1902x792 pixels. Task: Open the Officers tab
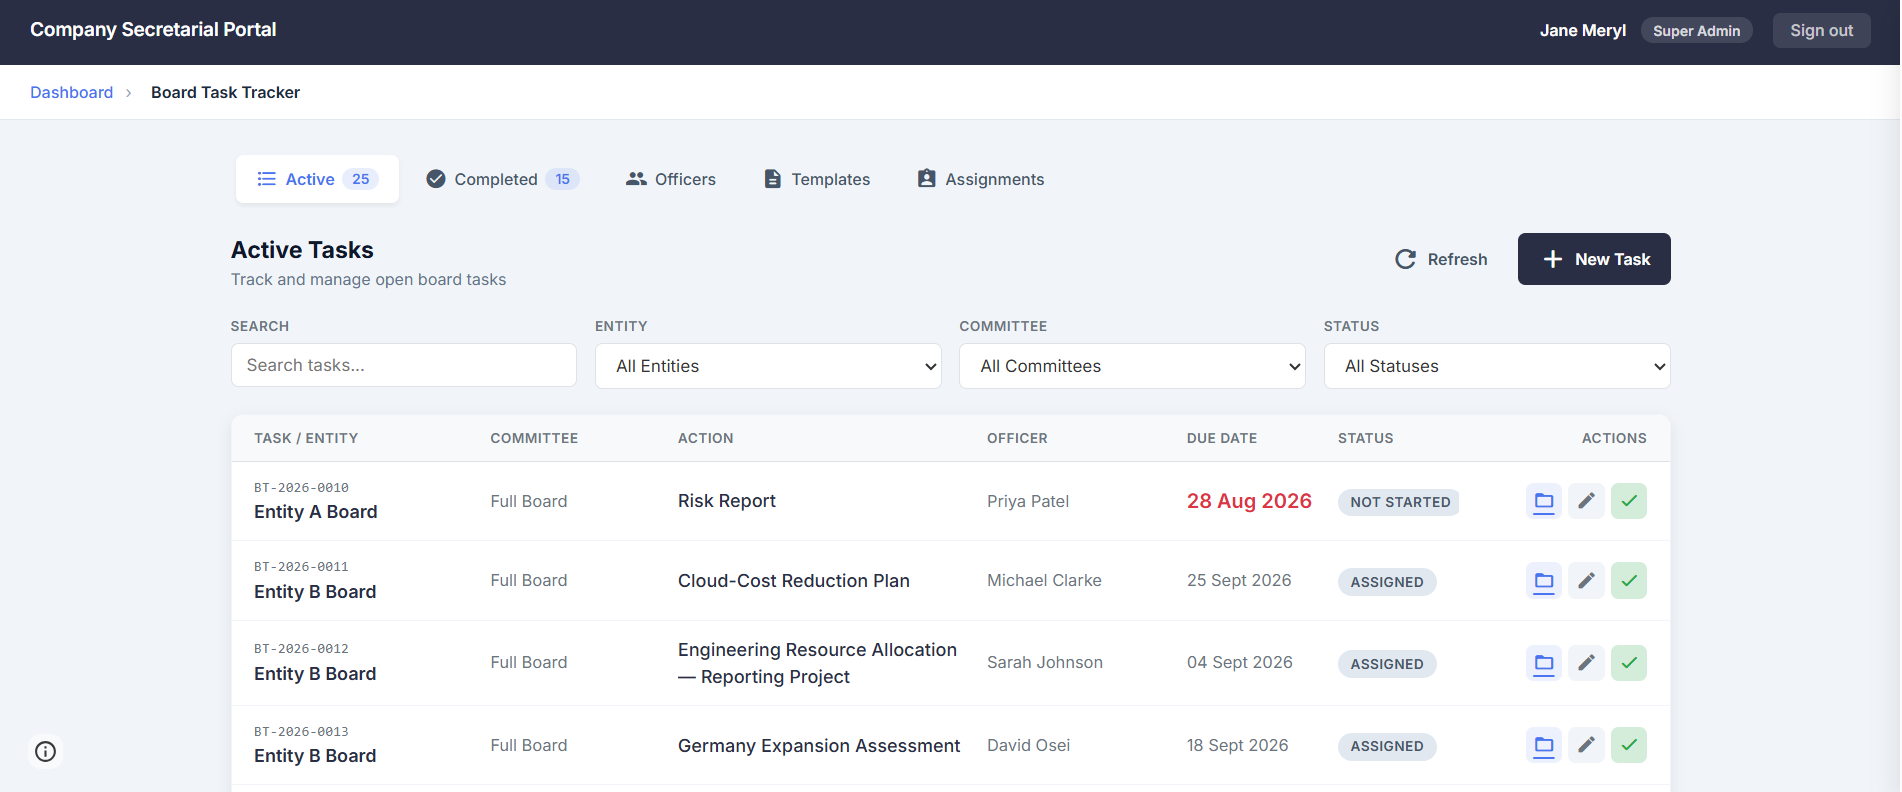pyautogui.click(x=671, y=179)
